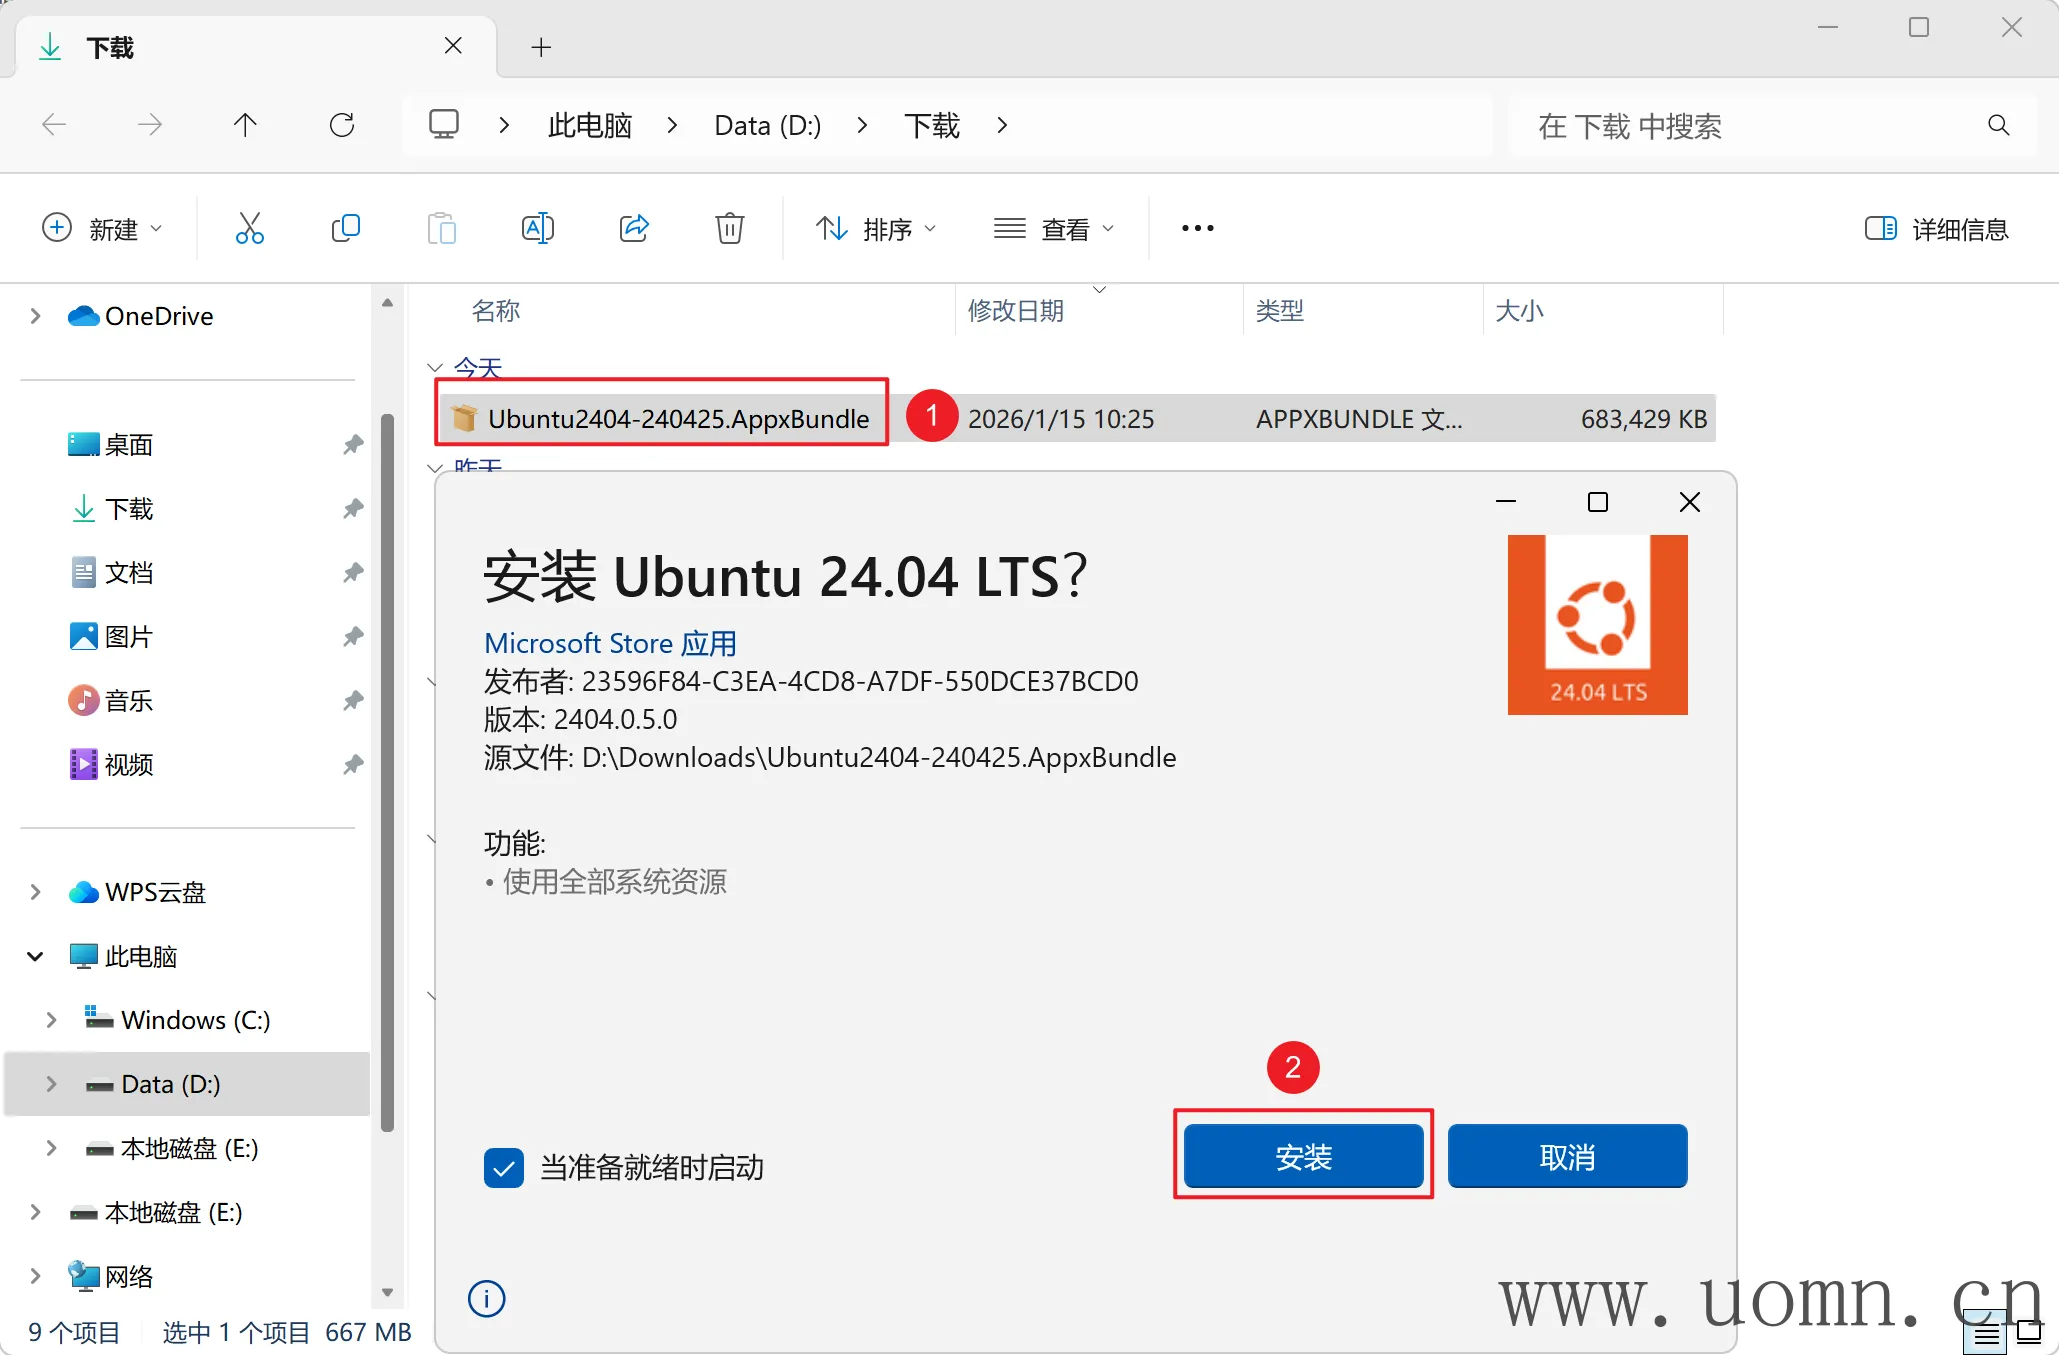Select 文档 in the navigation pane
Viewport: 2059px width, 1355px height.
tap(129, 573)
